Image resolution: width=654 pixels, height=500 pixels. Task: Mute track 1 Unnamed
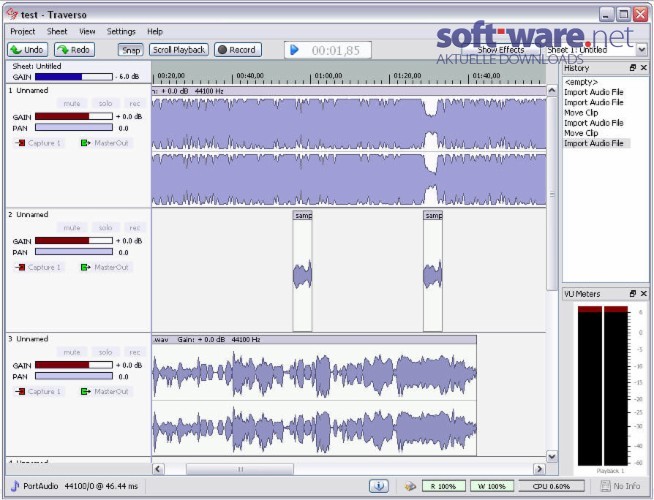(x=72, y=103)
